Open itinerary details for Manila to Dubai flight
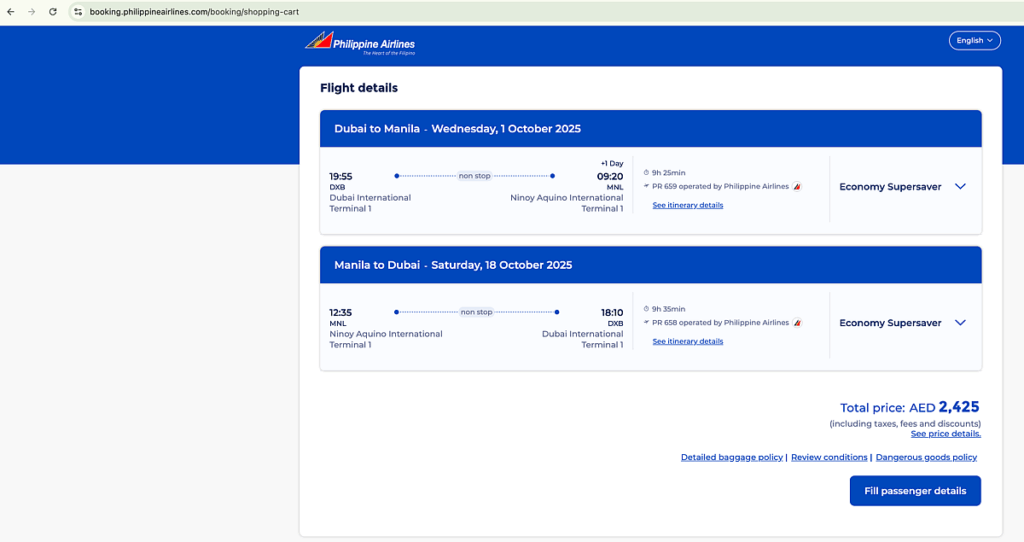1024x542 pixels. [x=687, y=342]
